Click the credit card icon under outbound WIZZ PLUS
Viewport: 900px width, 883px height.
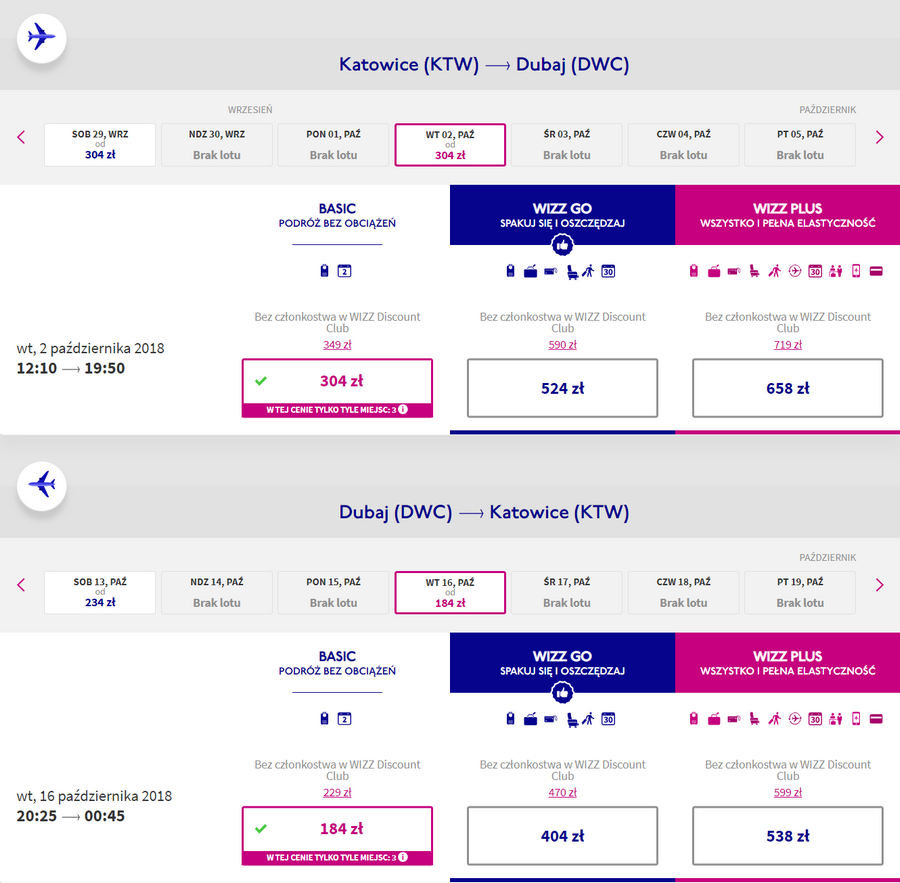click(876, 271)
